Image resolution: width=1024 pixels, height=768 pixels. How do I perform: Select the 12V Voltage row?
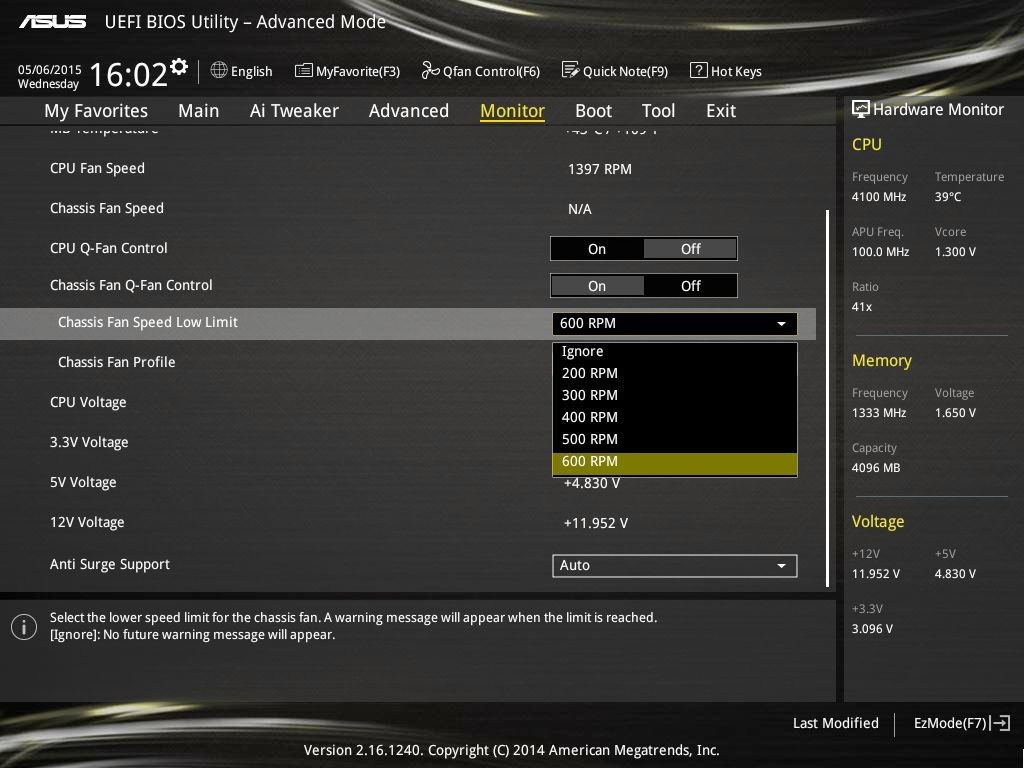408,522
